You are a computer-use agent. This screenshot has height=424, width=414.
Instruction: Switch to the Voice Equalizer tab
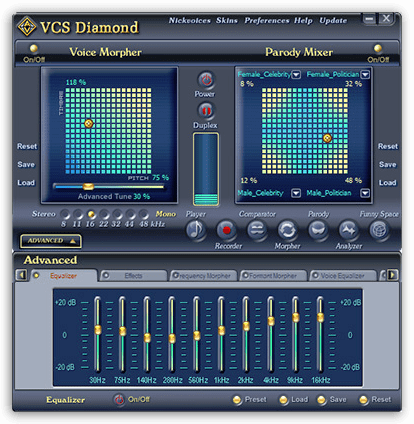coord(343,276)
